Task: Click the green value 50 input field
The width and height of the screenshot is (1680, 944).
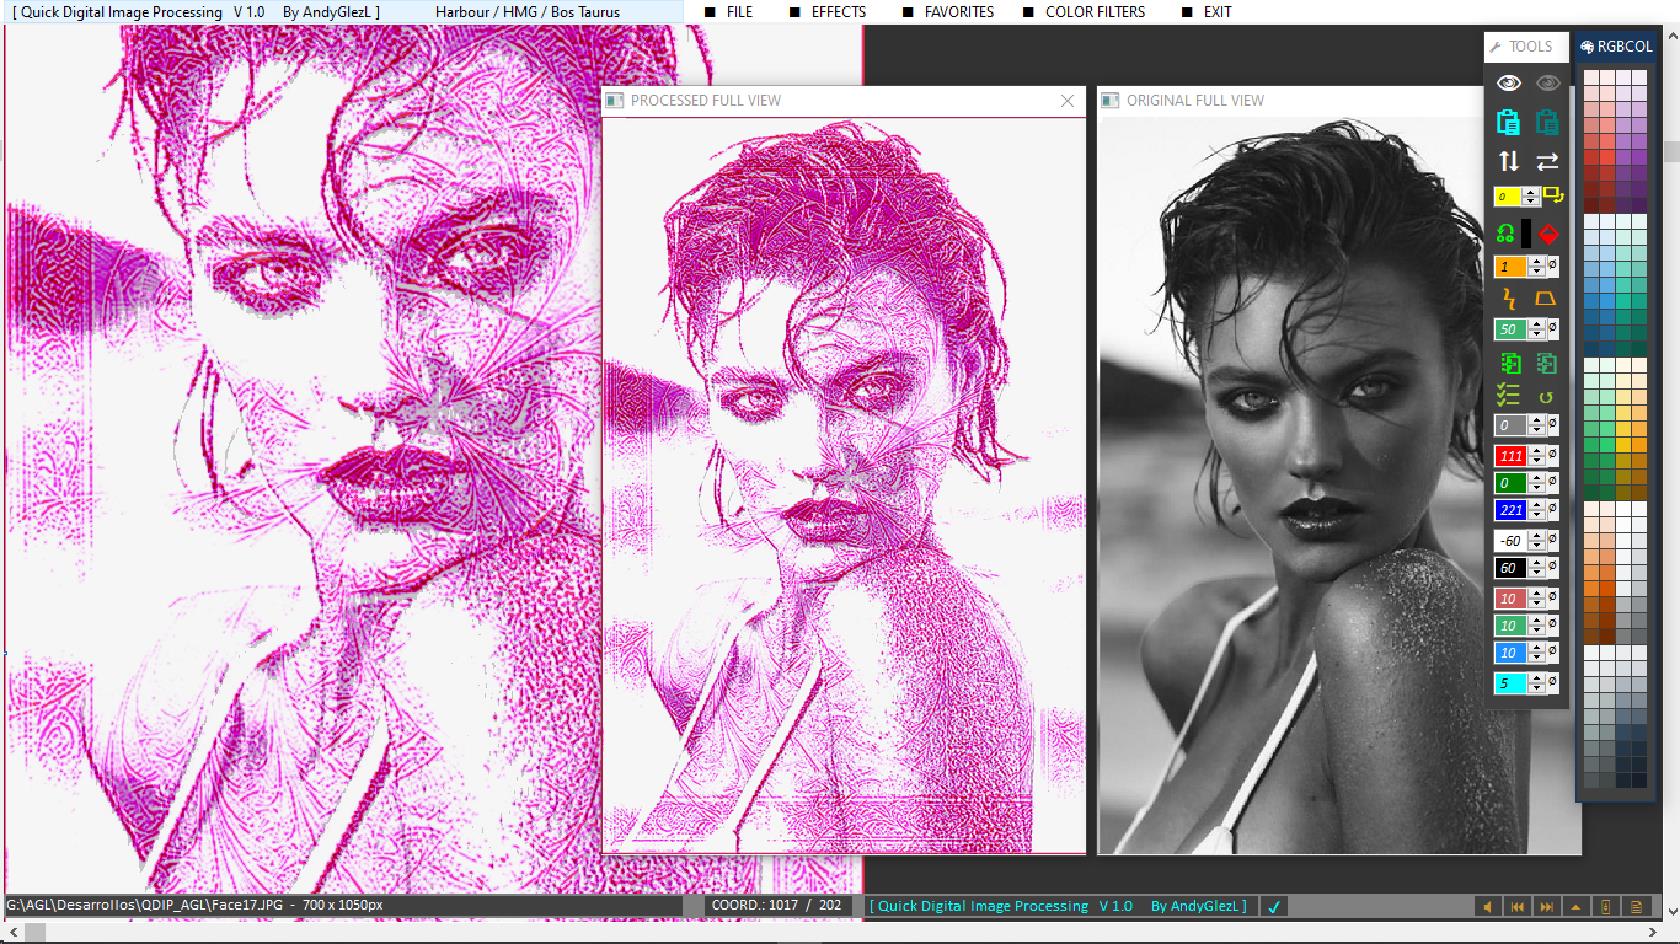Action: pyautogui.click(x=1509, y=329)
